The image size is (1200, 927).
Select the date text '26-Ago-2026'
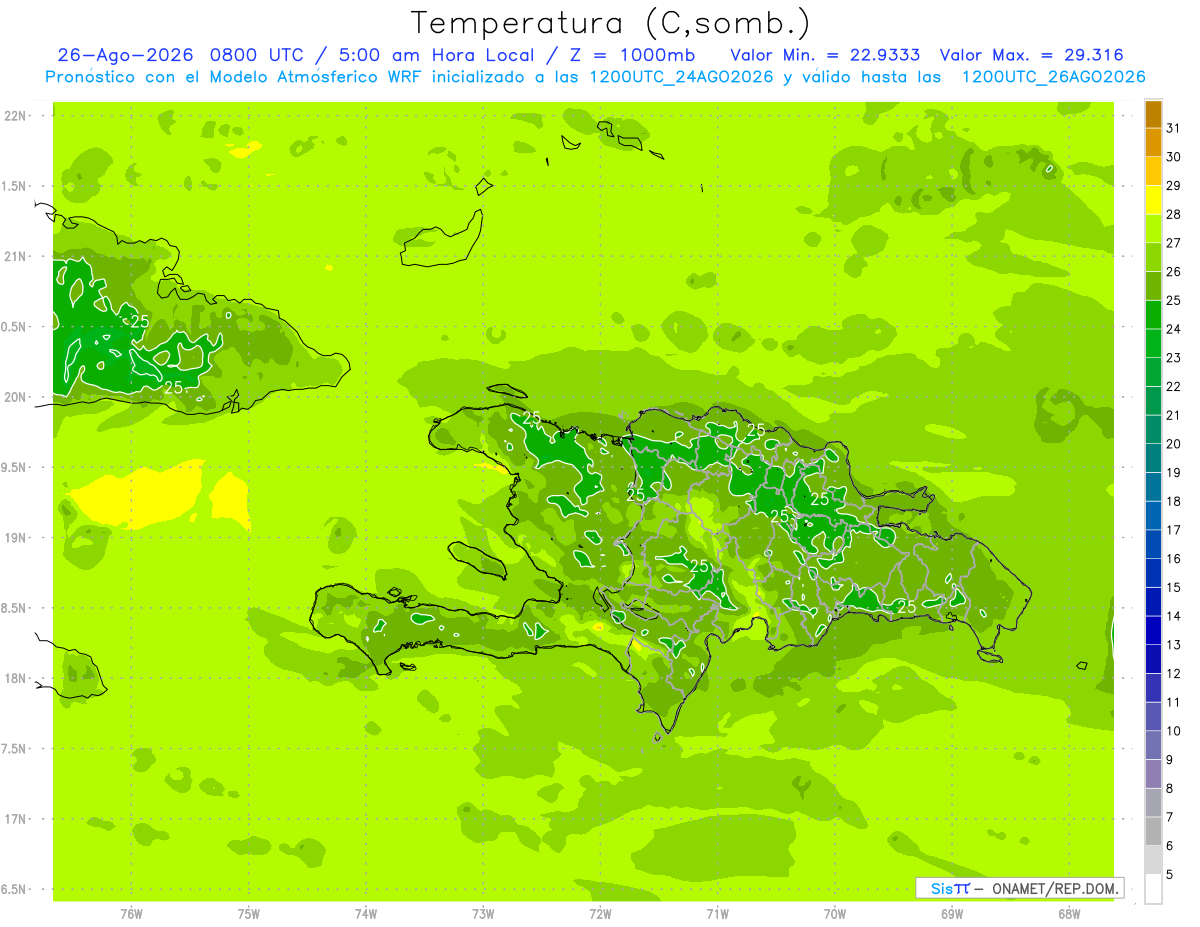125,55
